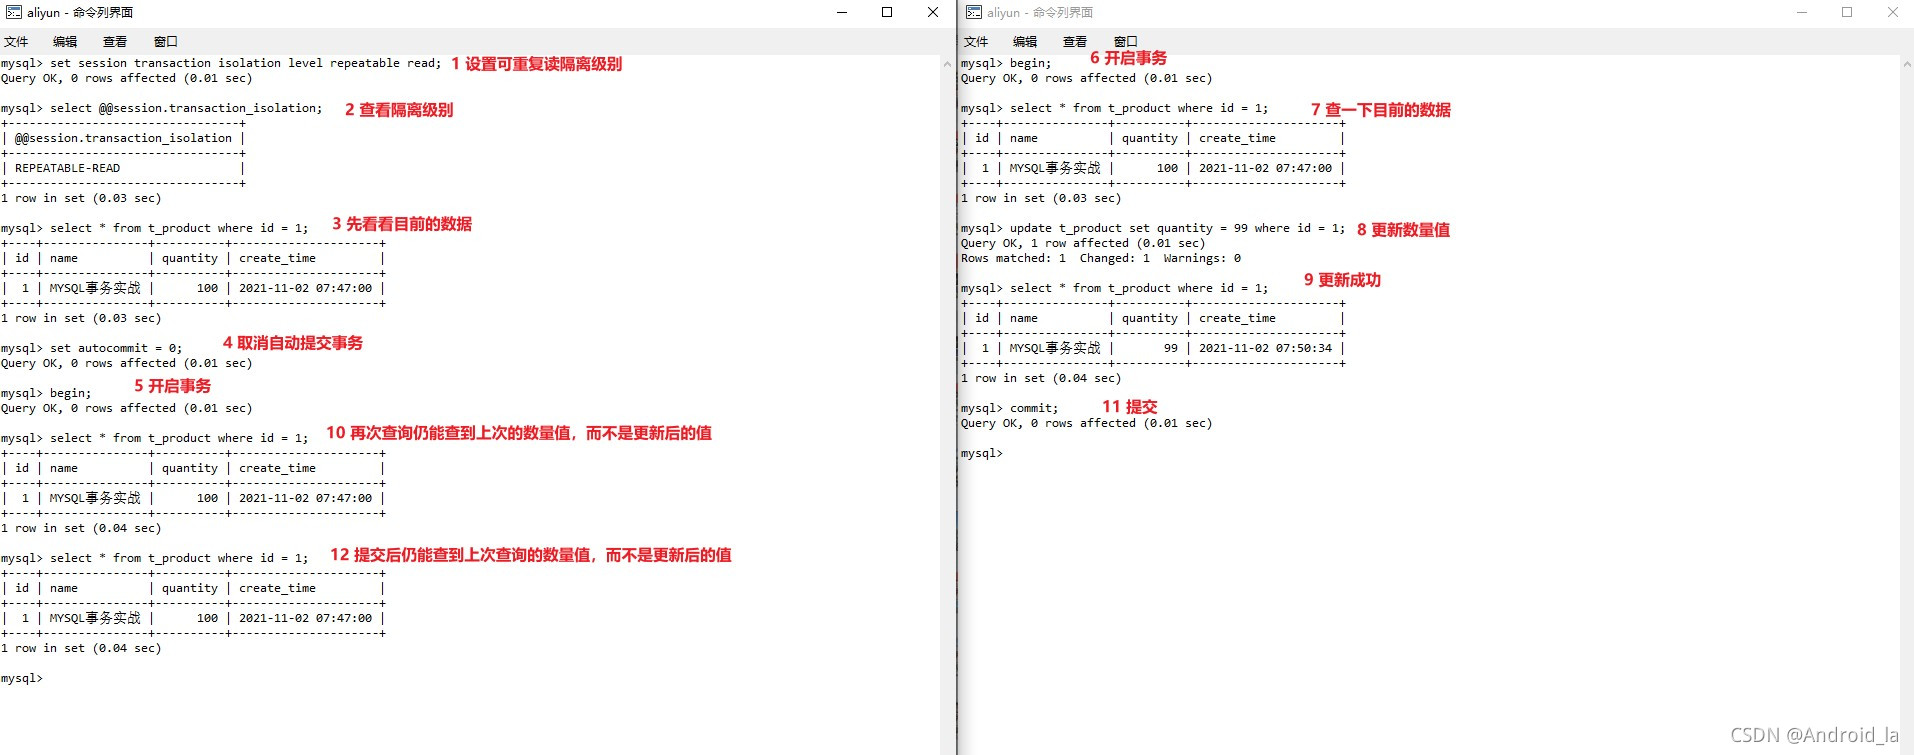Click scroll-up arrow in right window scrollbar

pyautogui.click(x=1906, y=63)
